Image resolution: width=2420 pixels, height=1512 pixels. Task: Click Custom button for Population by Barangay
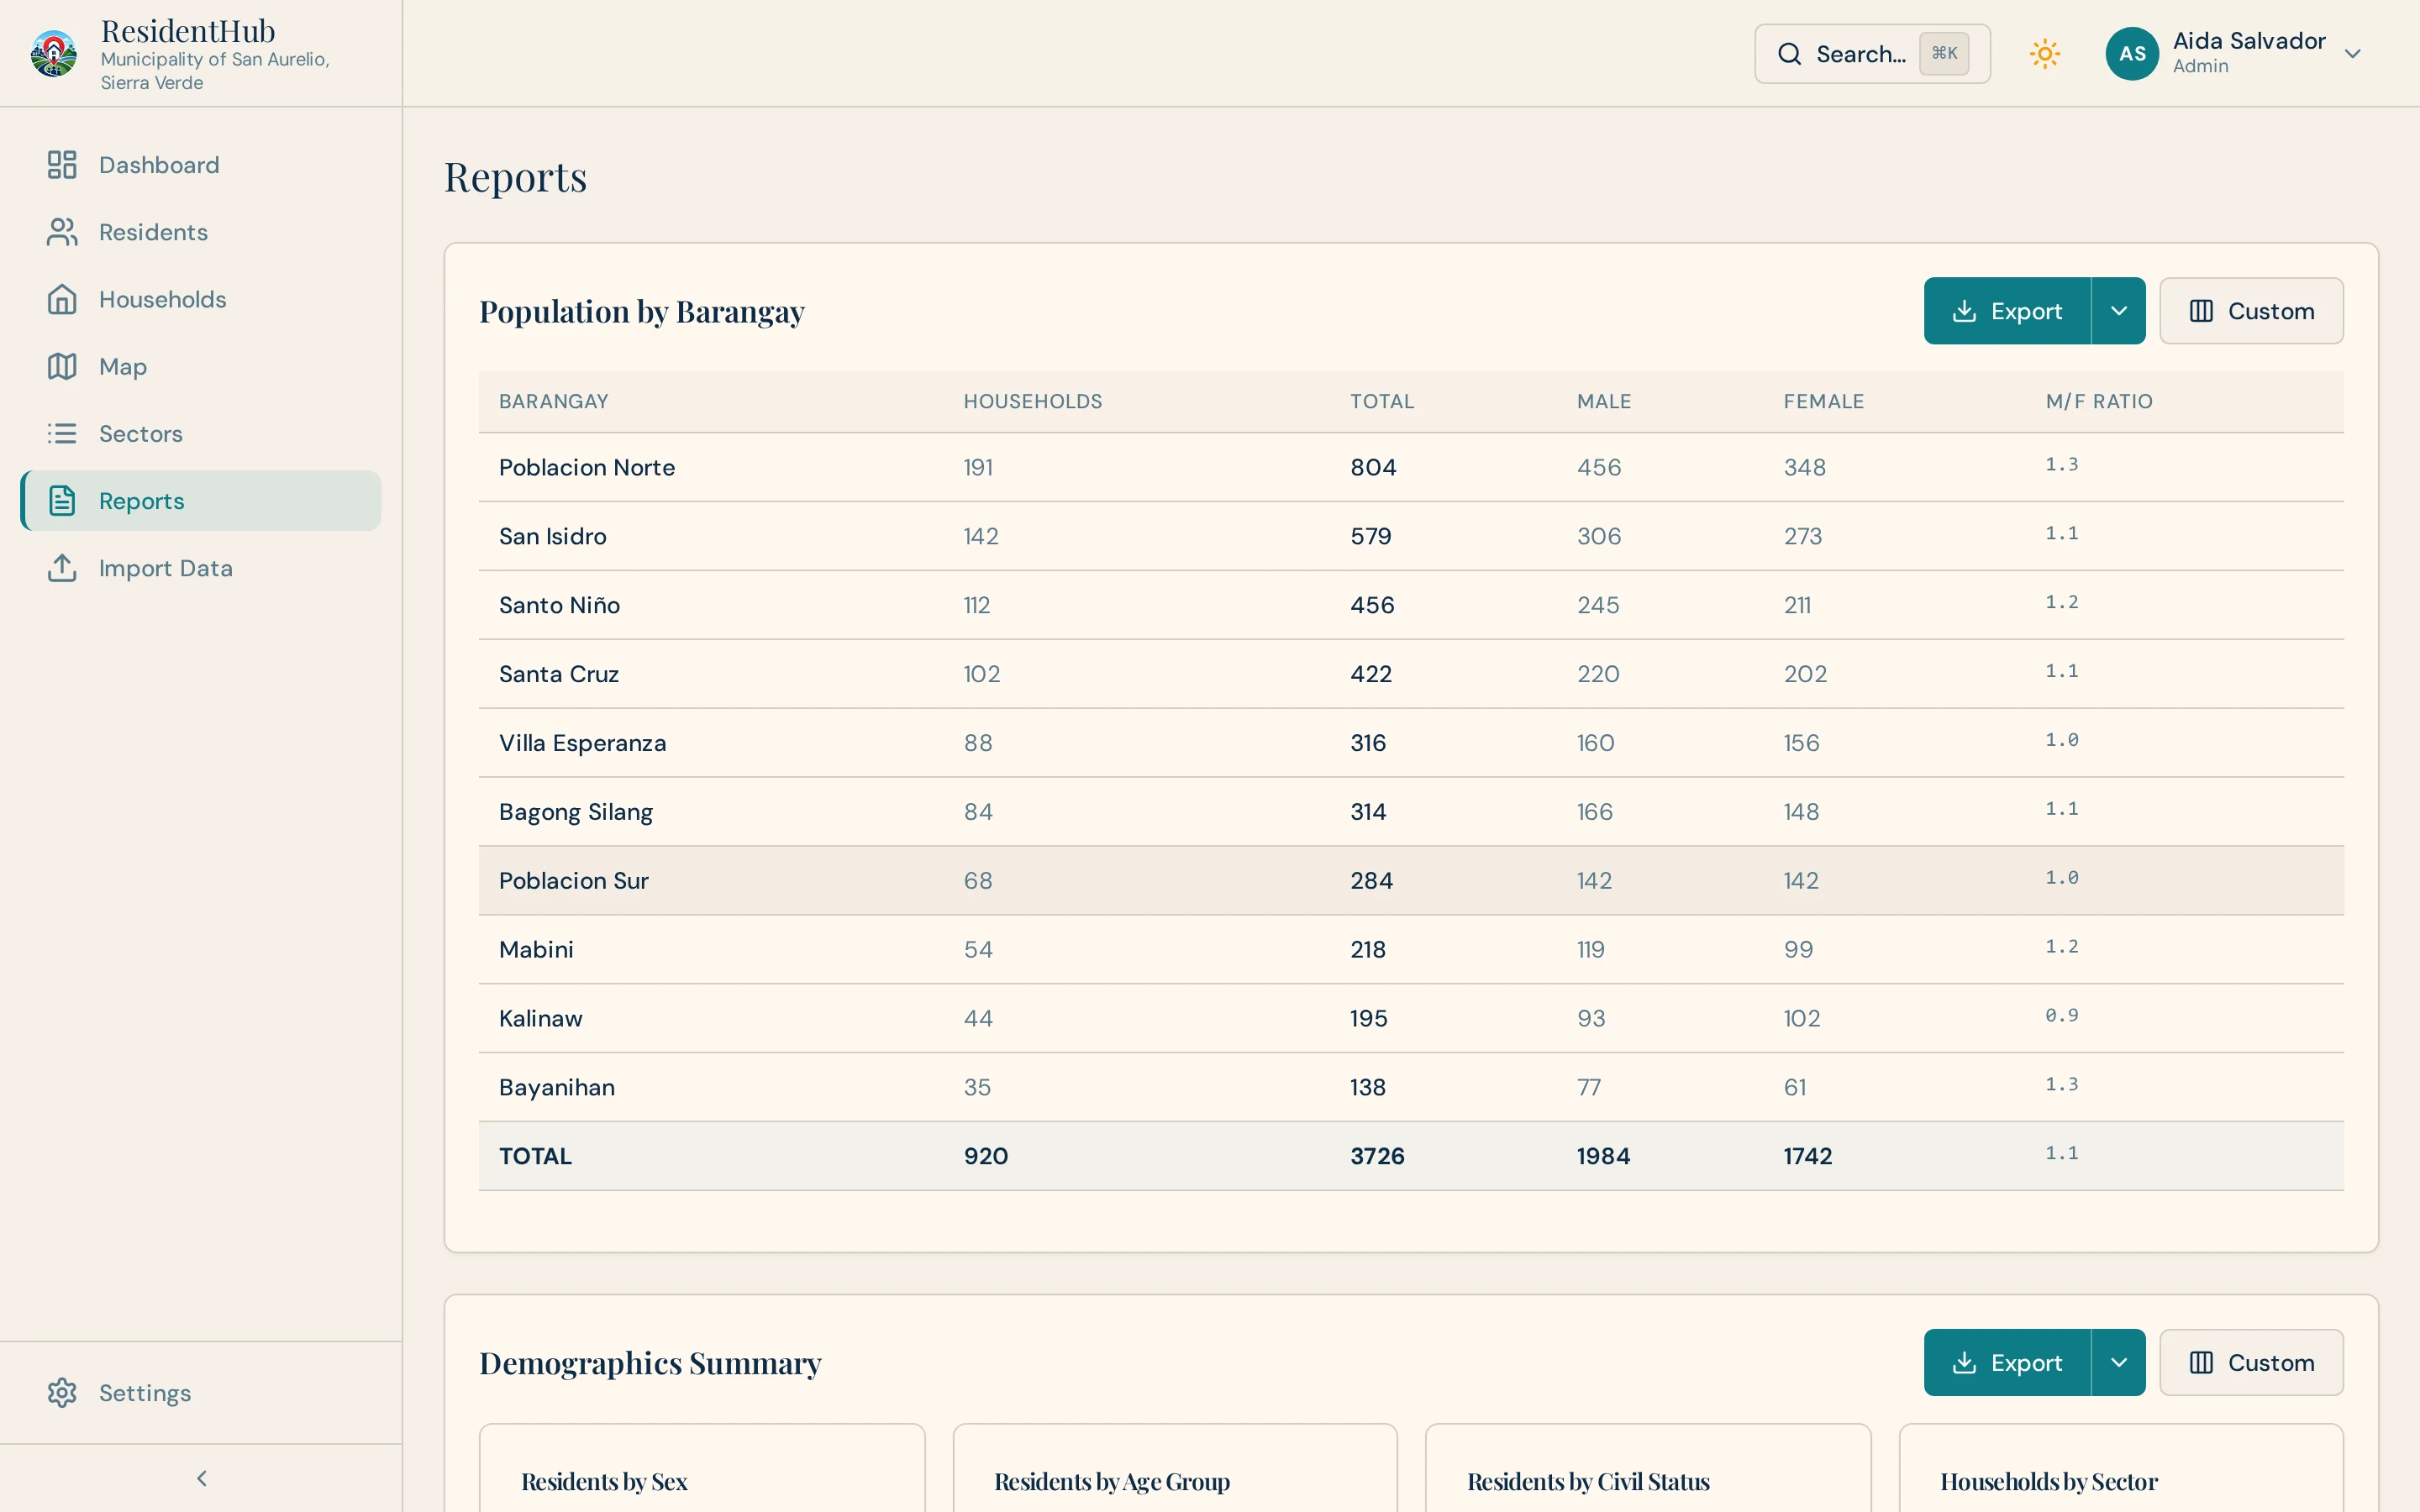coord(2251,311)
